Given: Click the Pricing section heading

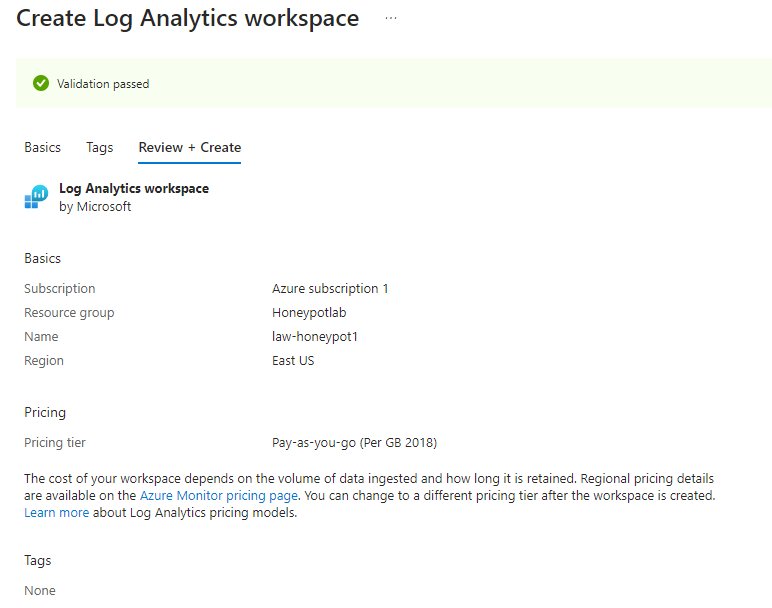Looking at the screenshot, I should (x=45, y=413).
